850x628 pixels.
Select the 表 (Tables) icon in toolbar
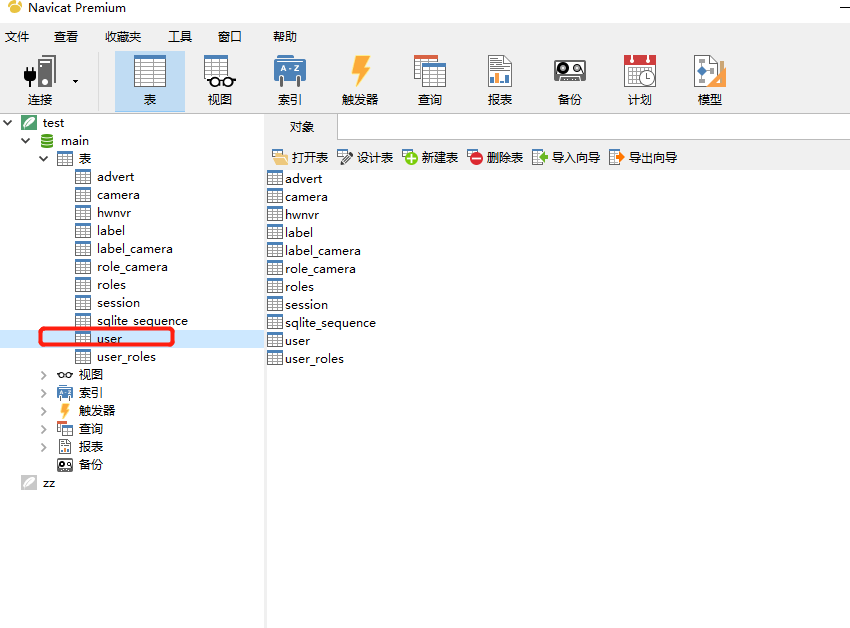[x=149, y=80]
